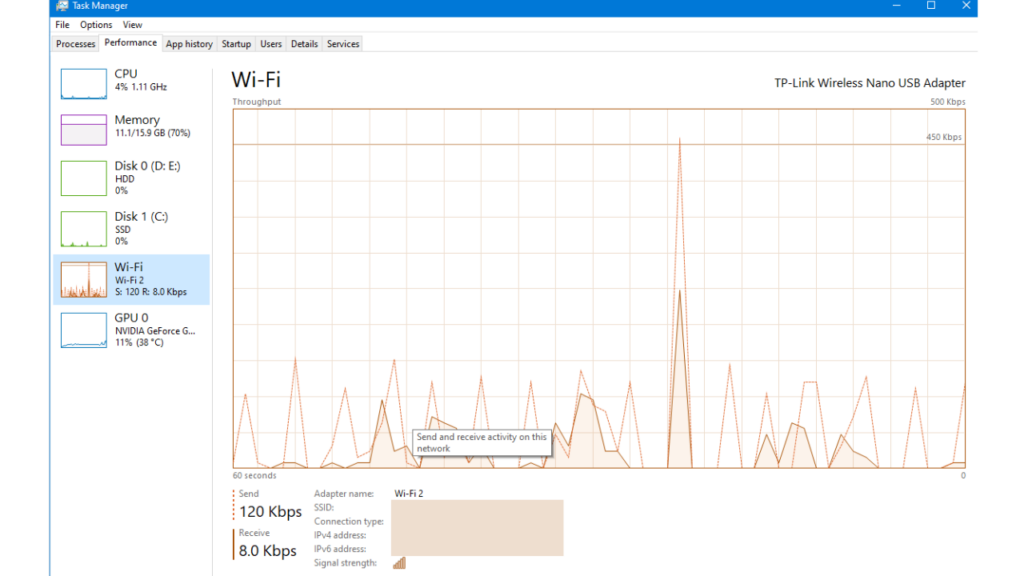Click the Wi-Fi 2 adapter name label
This screenshot has height=576, width=1024.
(411, 493)
